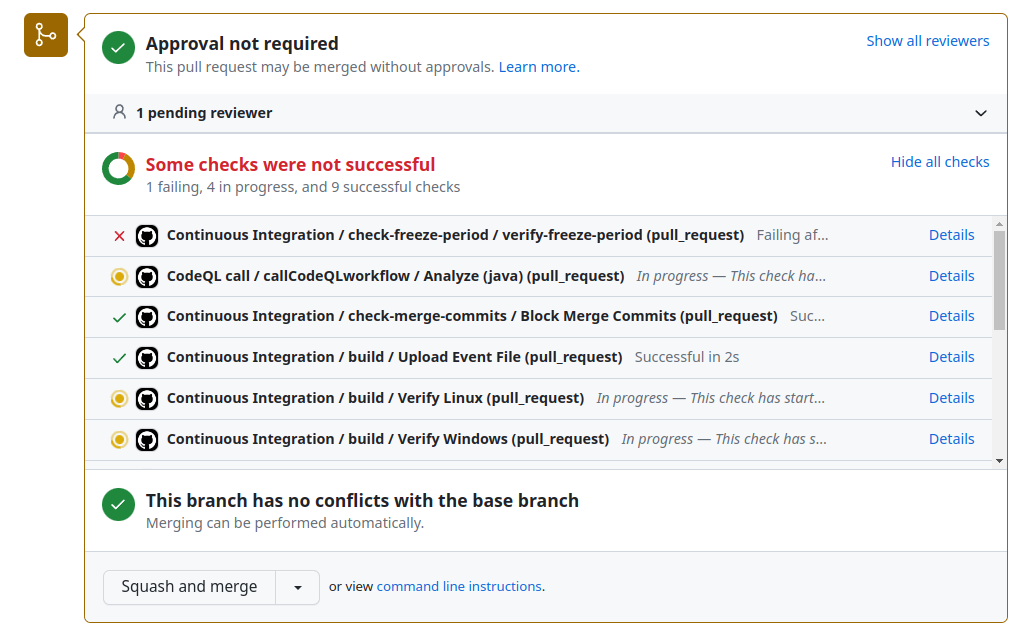The width and height of the screenshot is (1029, 634).
Task: Click green check on Block Merge Commits row
Action: (x=119, y=318)
